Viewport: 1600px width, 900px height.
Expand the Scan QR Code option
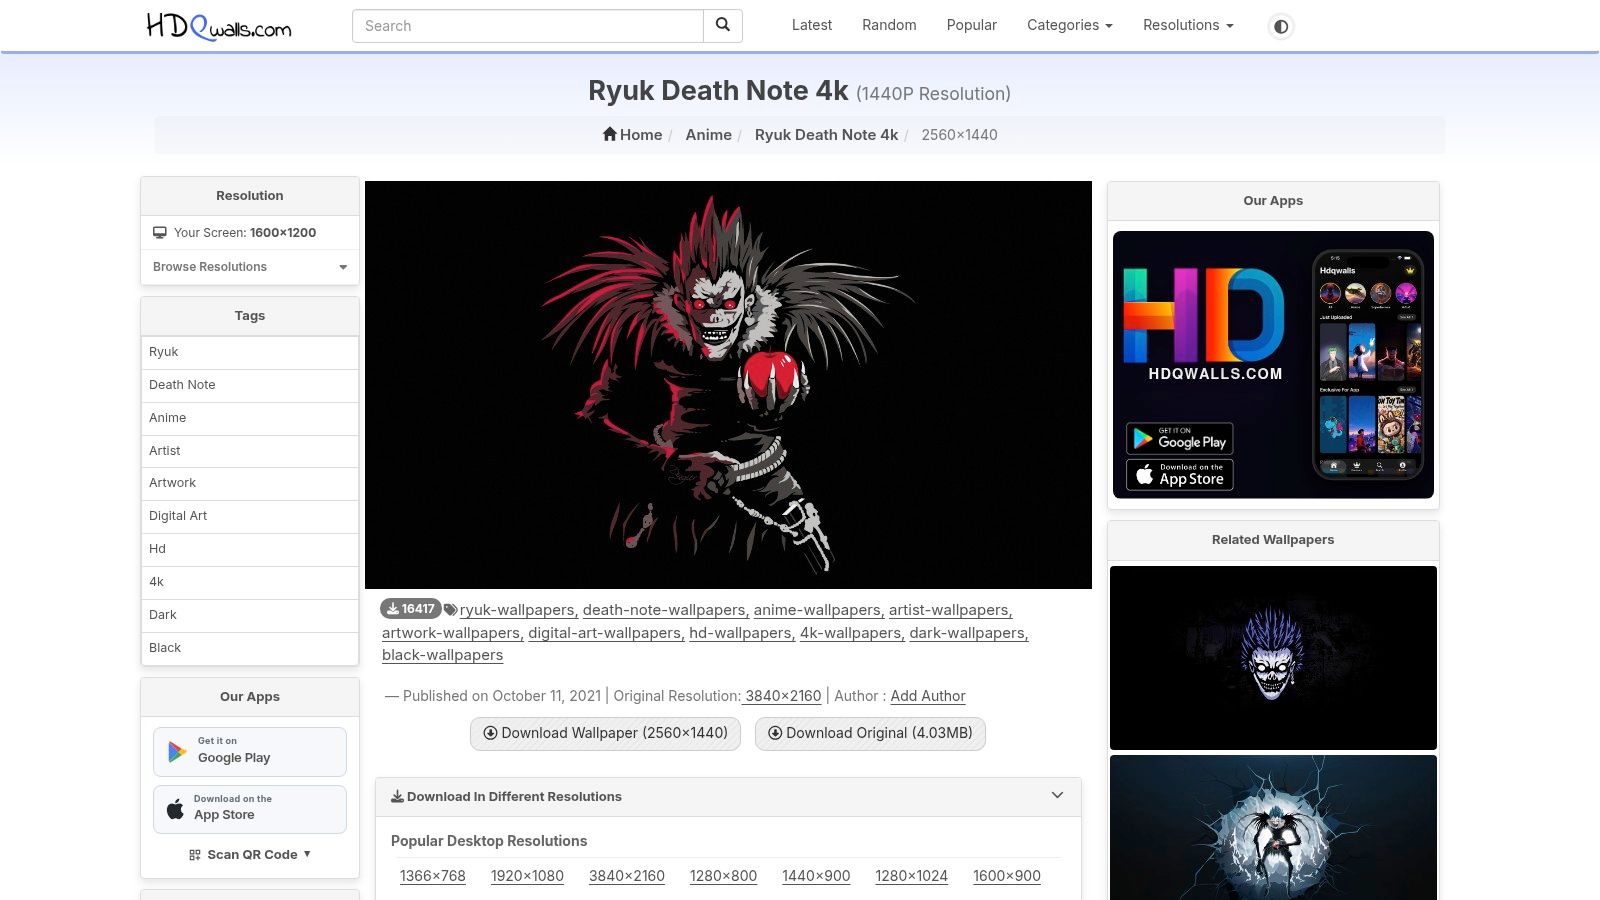pyautogui.click(x=250, y=854)
